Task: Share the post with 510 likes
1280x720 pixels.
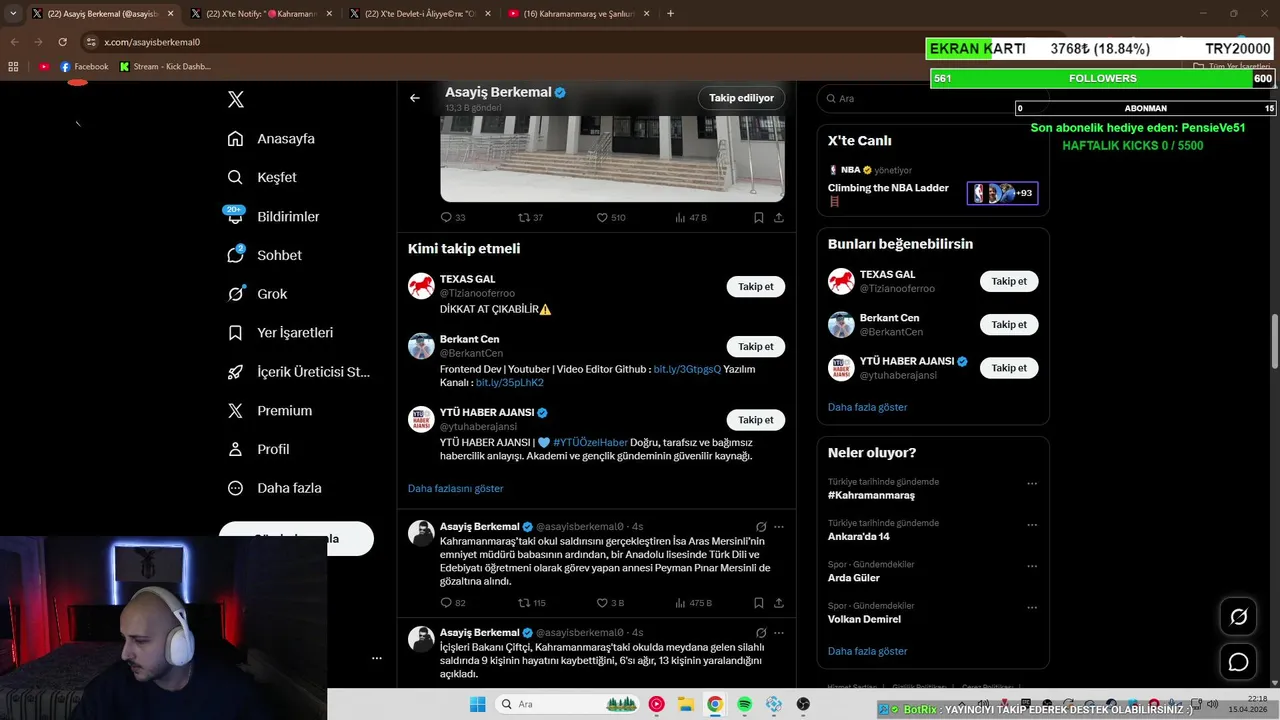Action: click(778, 217)
